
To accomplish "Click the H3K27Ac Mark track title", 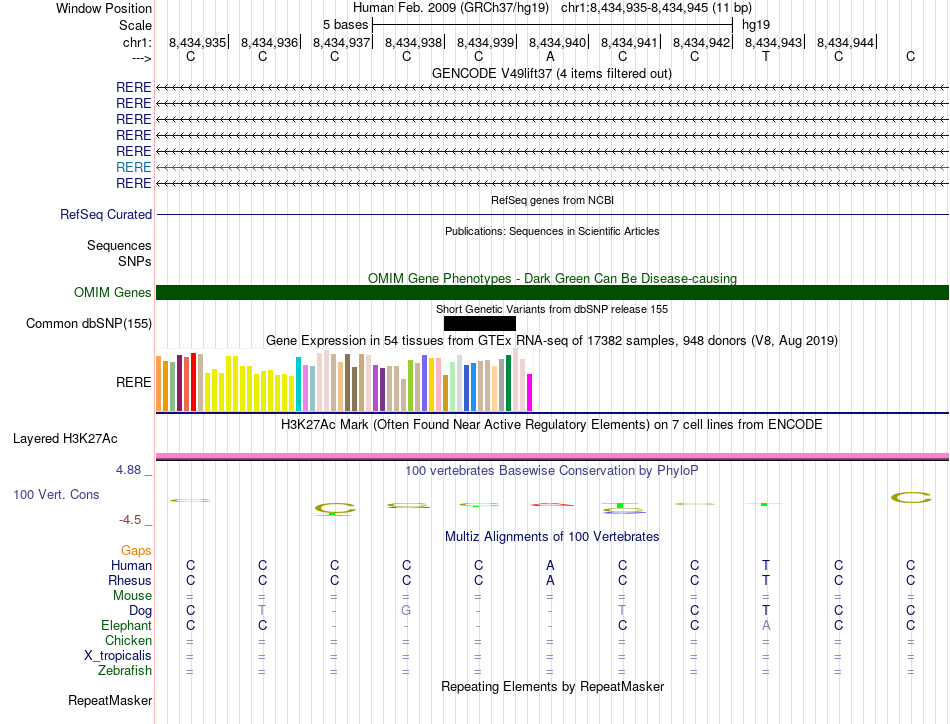I will (x=552, y=424).
